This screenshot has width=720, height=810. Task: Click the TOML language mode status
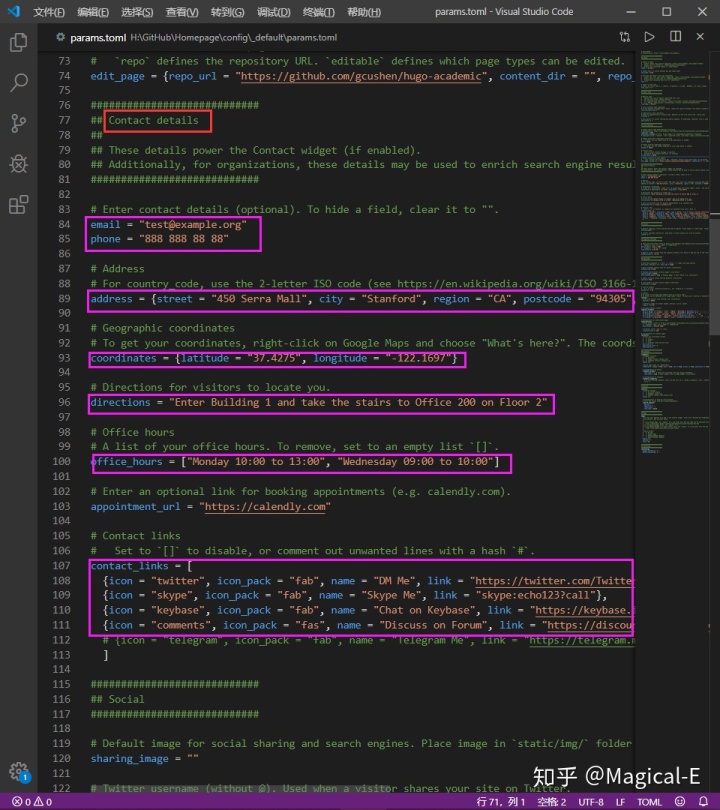[649, 802]
